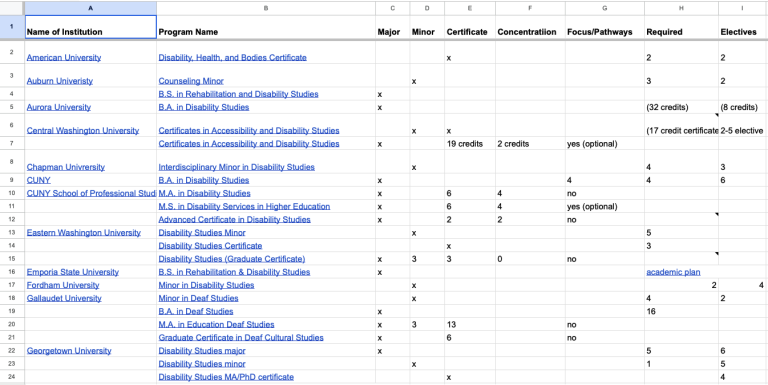Open the academic plan link

click(673, 272)
